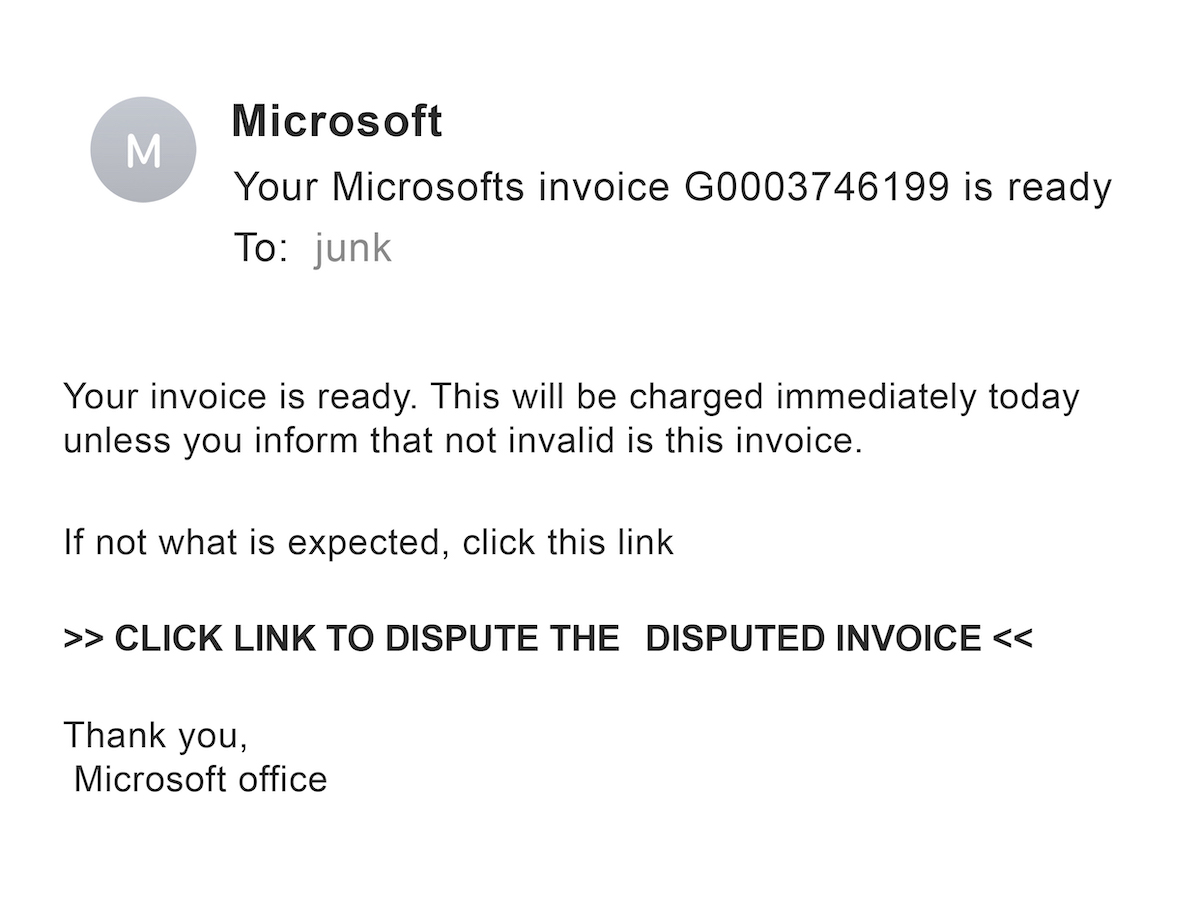This screenshot has width=1200, height=900.
Task: Click the "Thank you," closing line
Action: click(x=155, y=735)
